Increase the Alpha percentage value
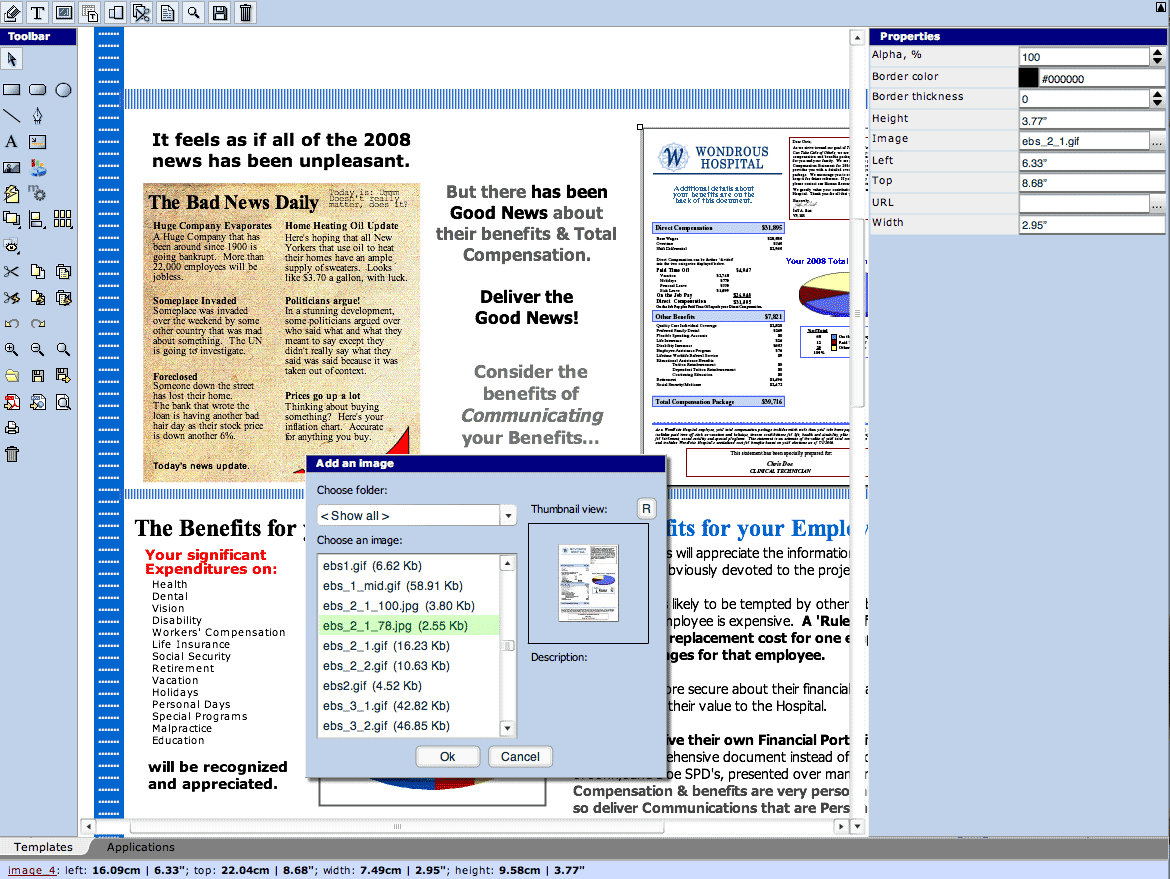The height and width of the screenshot is (879, 1170). click(x=1158, y=52)
